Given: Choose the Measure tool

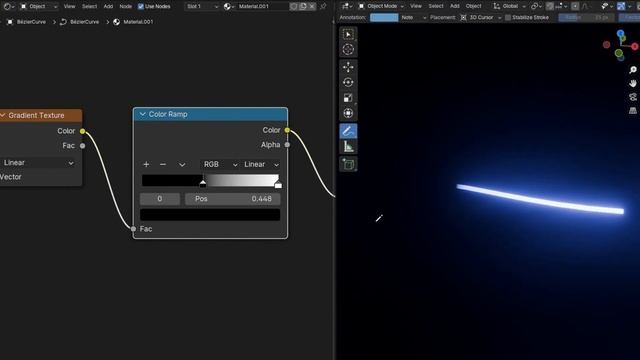Looking at the screenshot, I should [348, 147].
